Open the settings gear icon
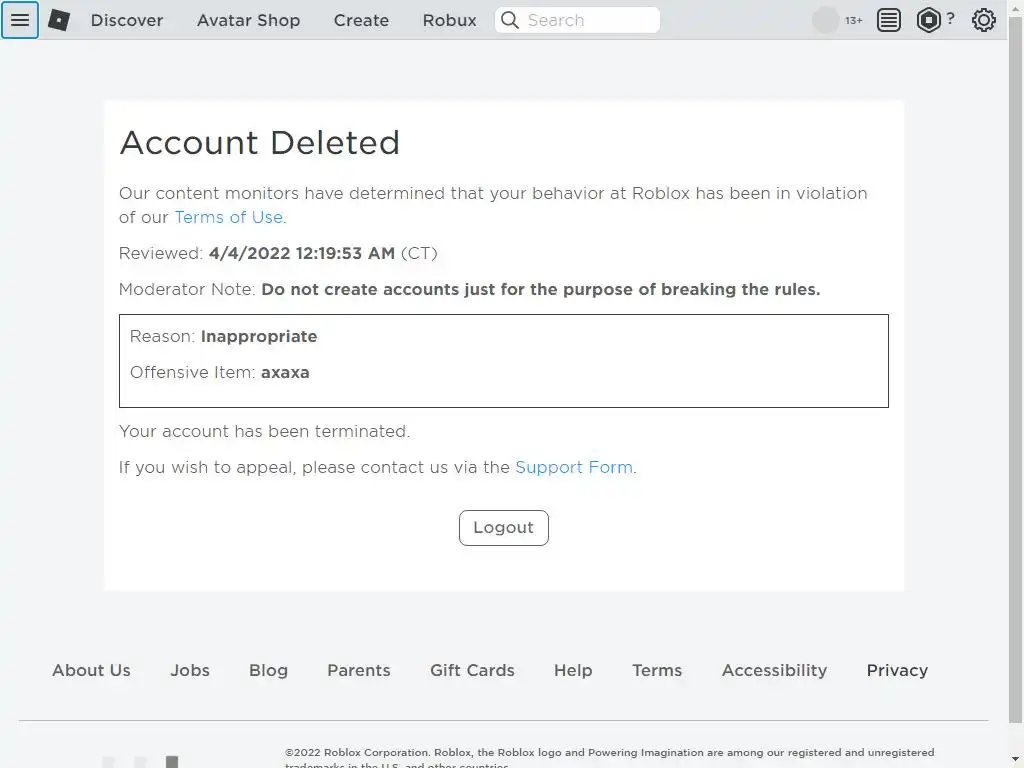Viewport: 1024px width, 768px height. coord(984,20)
